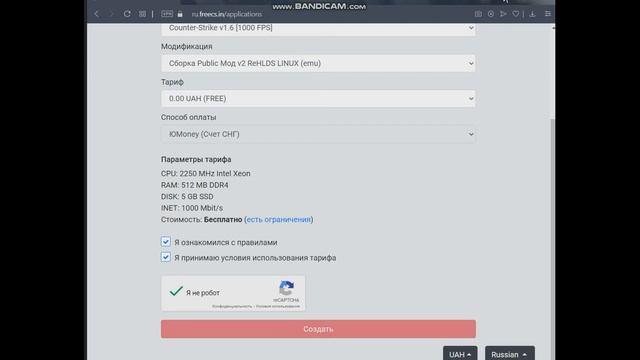The height and width of the screenshot is (360, 640).
Task: Go forward to the next page
Action: tap(111, 14)
